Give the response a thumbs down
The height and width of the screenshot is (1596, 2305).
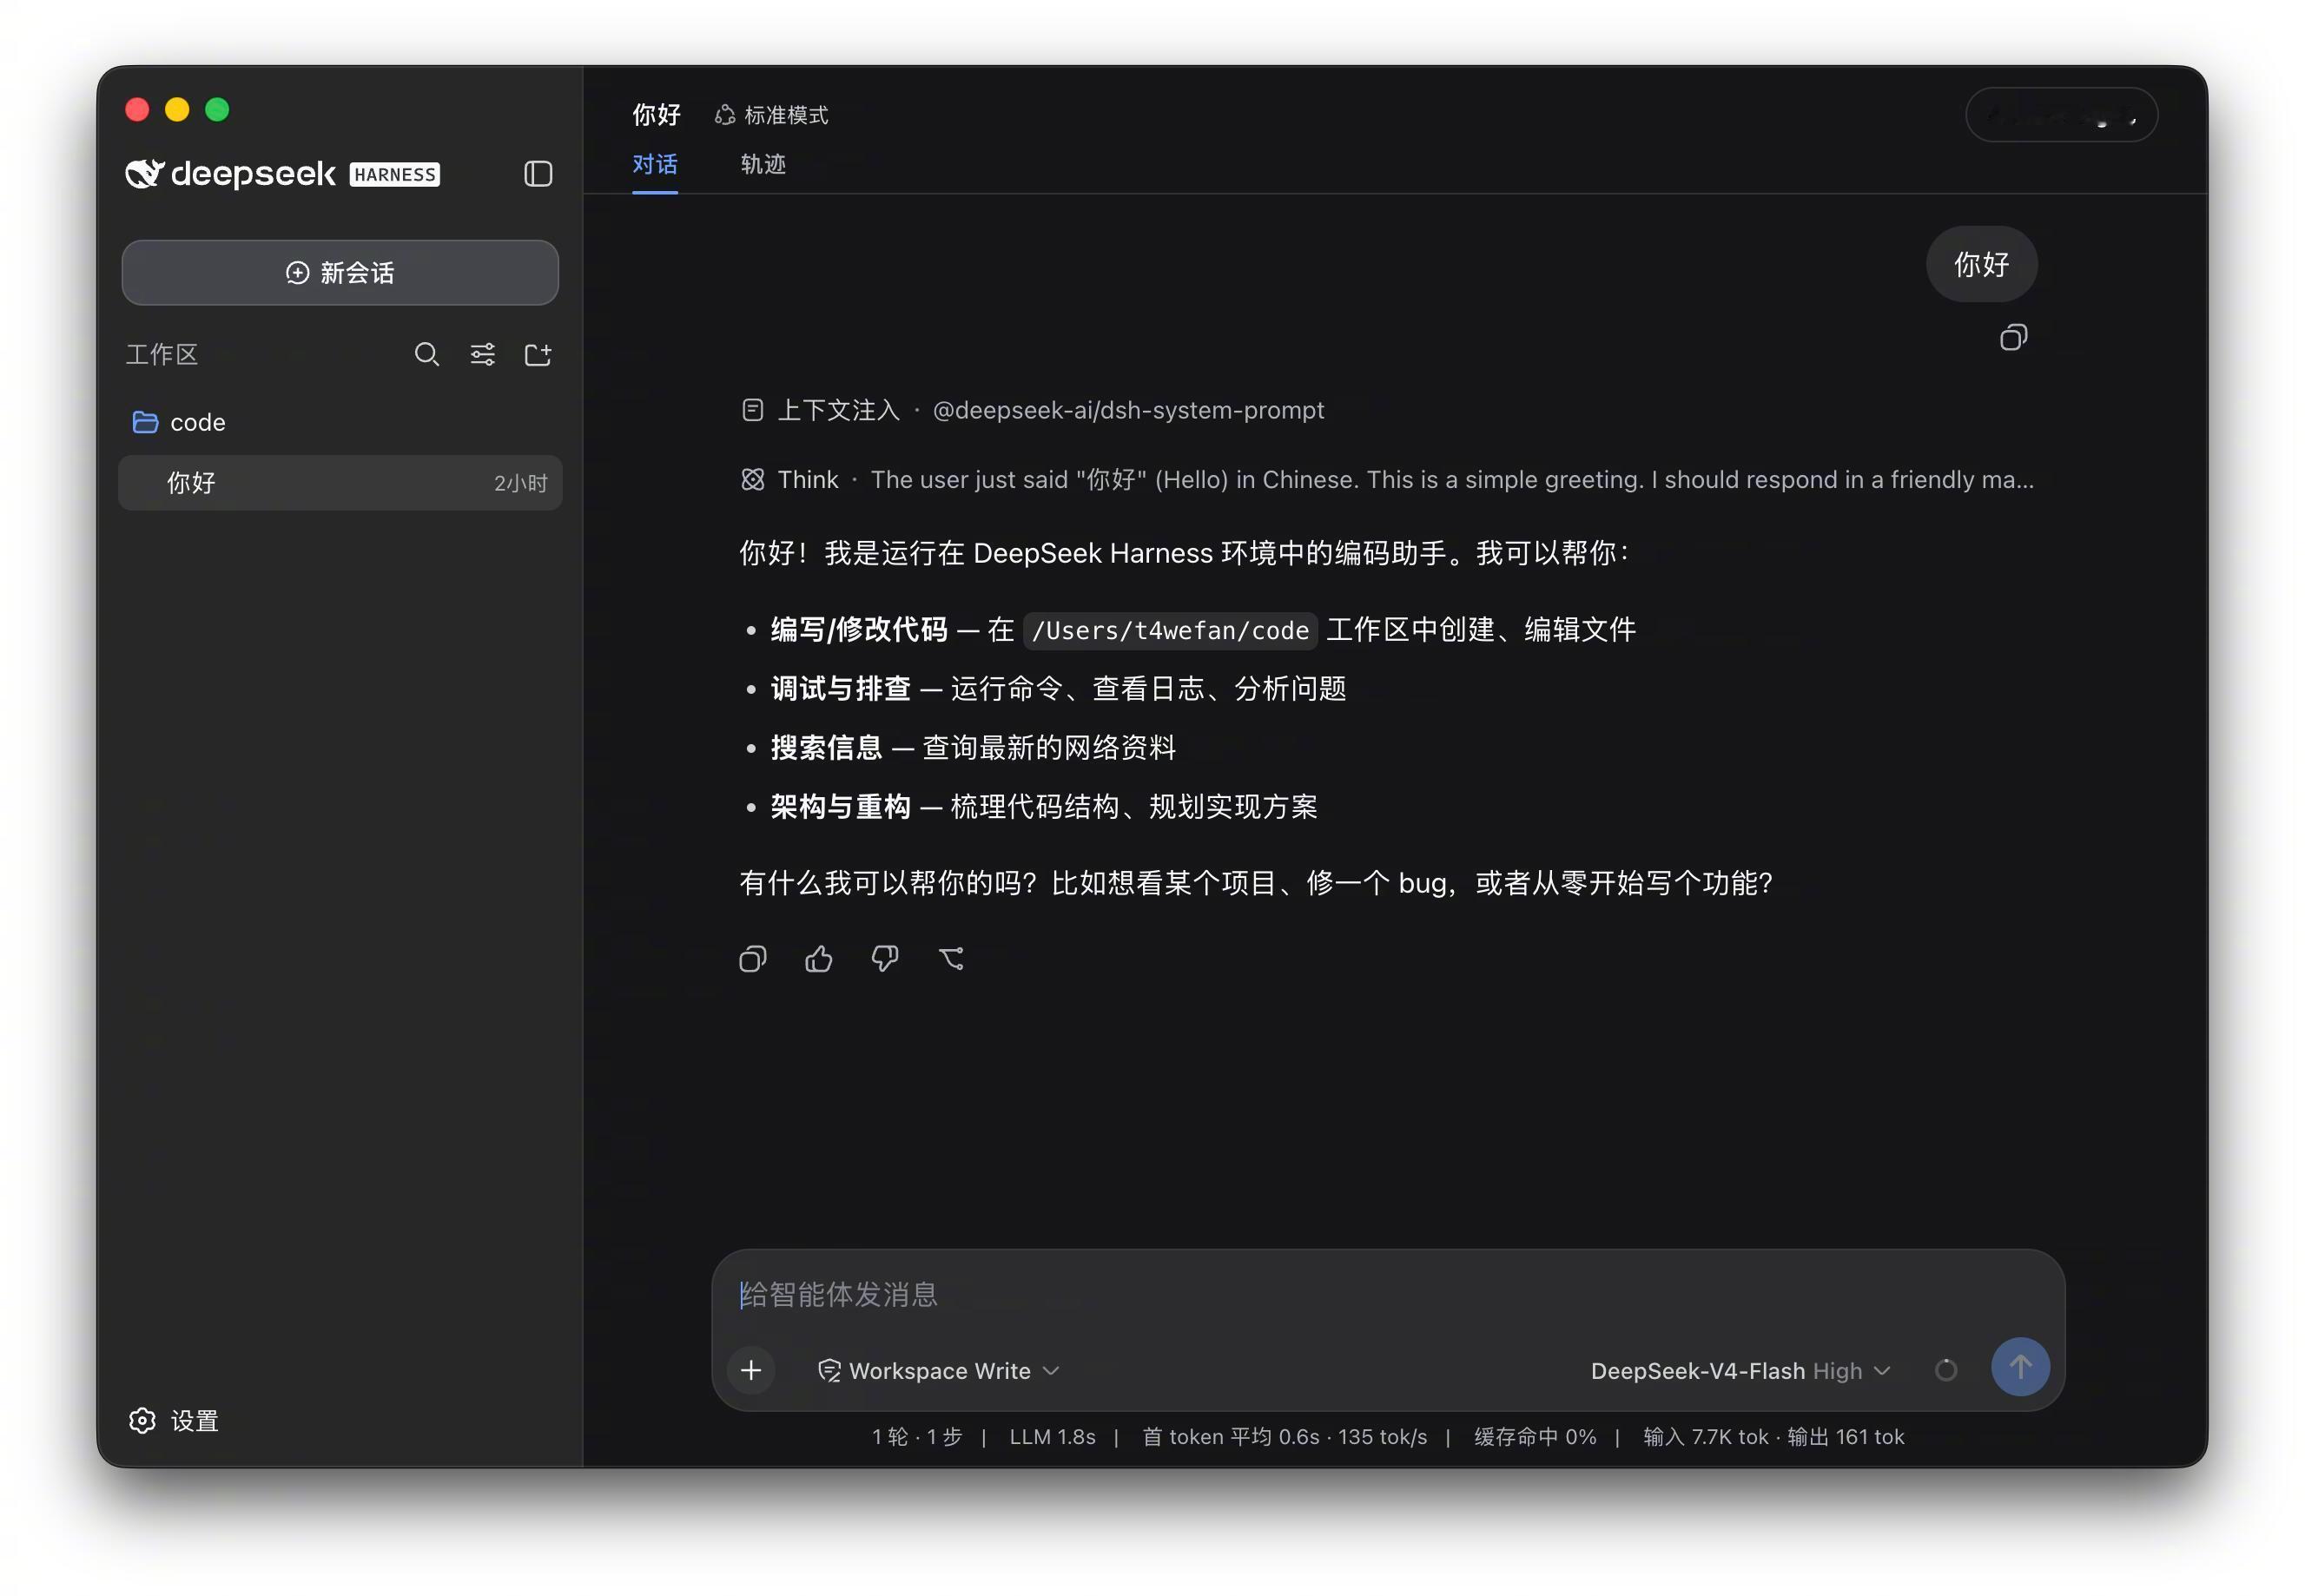885,959
